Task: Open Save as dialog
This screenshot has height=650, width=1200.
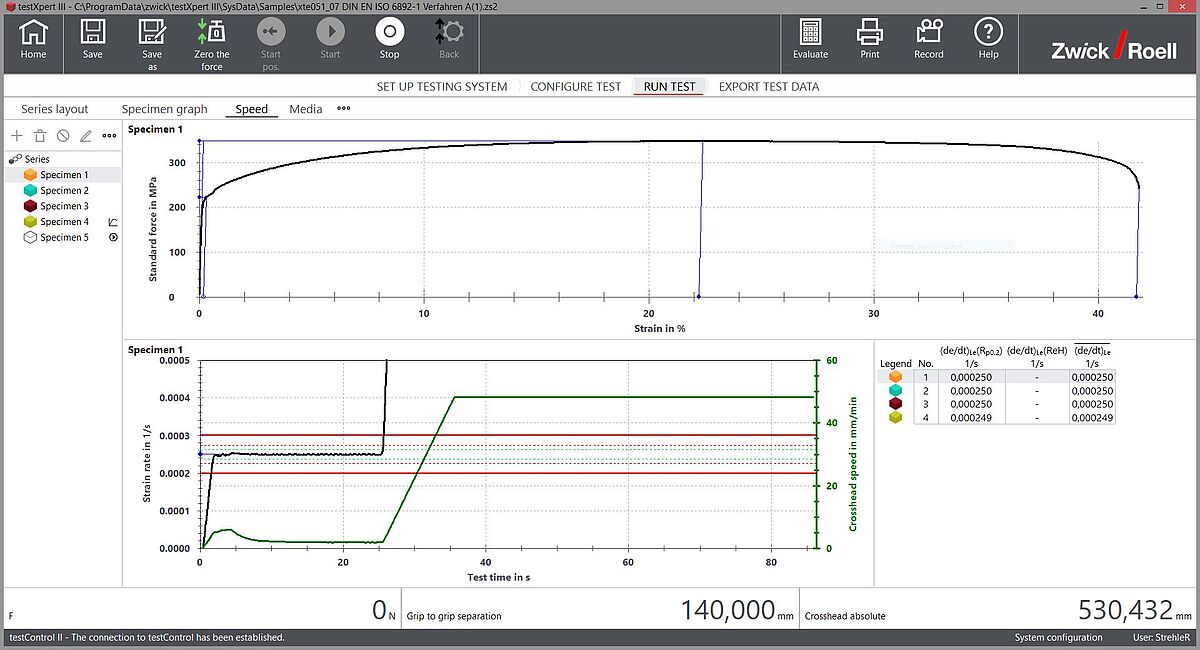Action: point(152,45)
